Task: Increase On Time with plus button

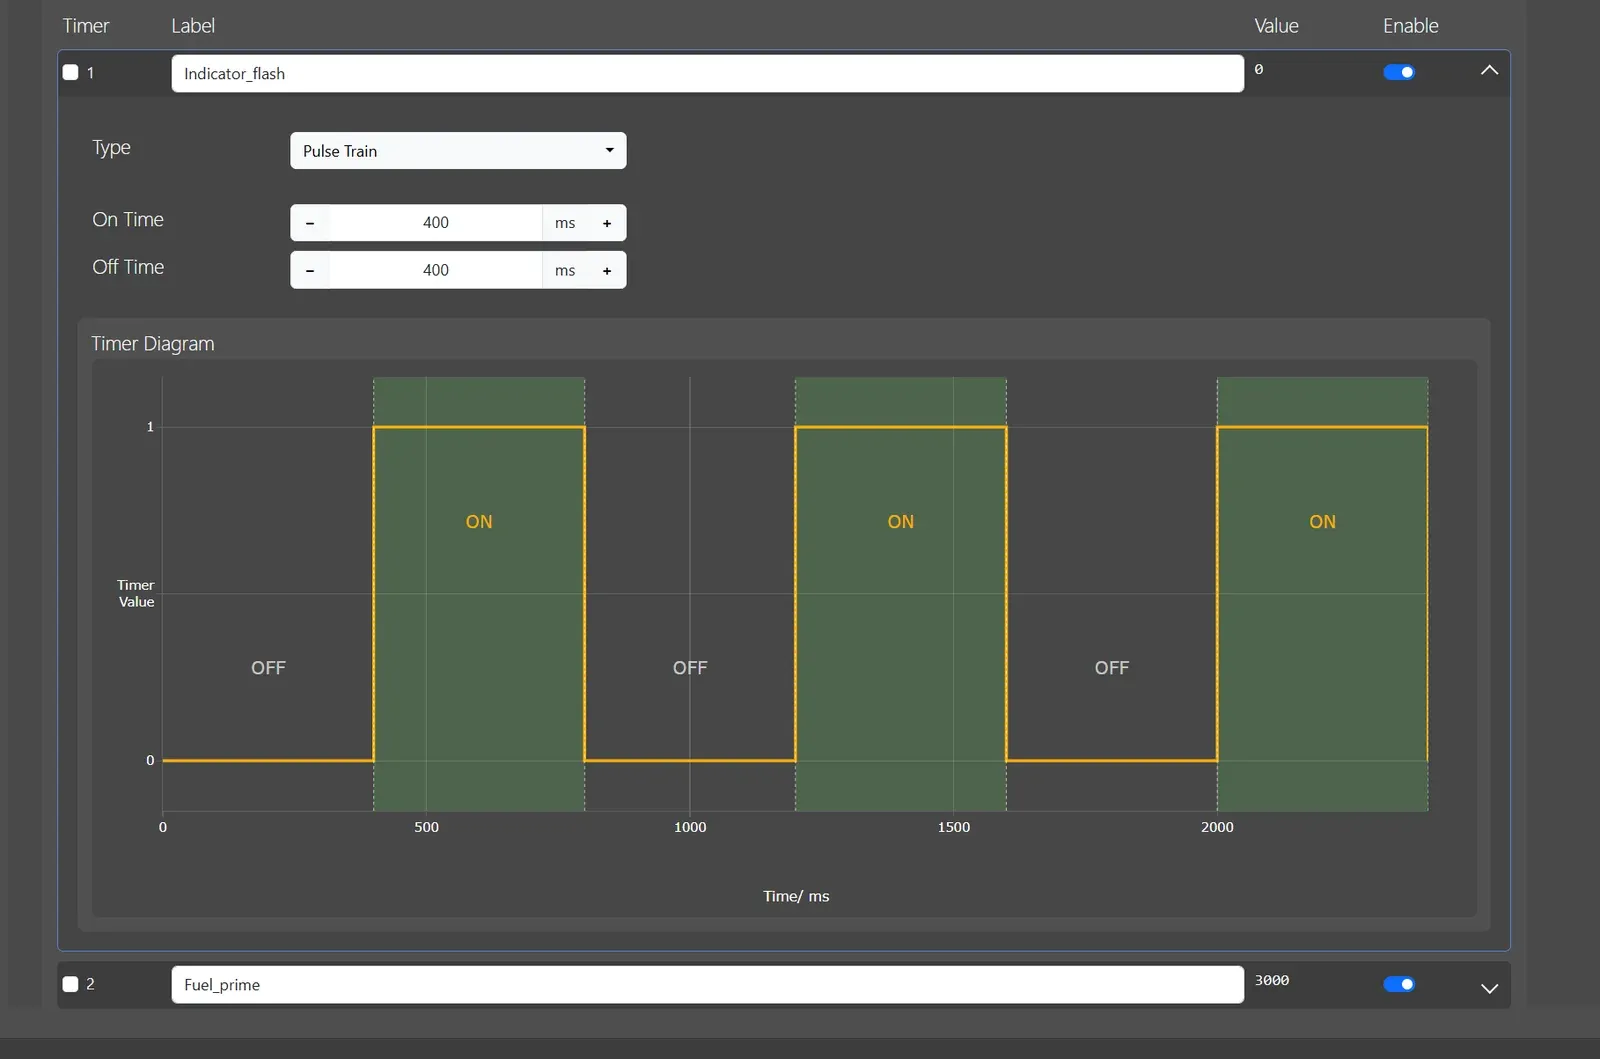Action: [x=607, y=223]
